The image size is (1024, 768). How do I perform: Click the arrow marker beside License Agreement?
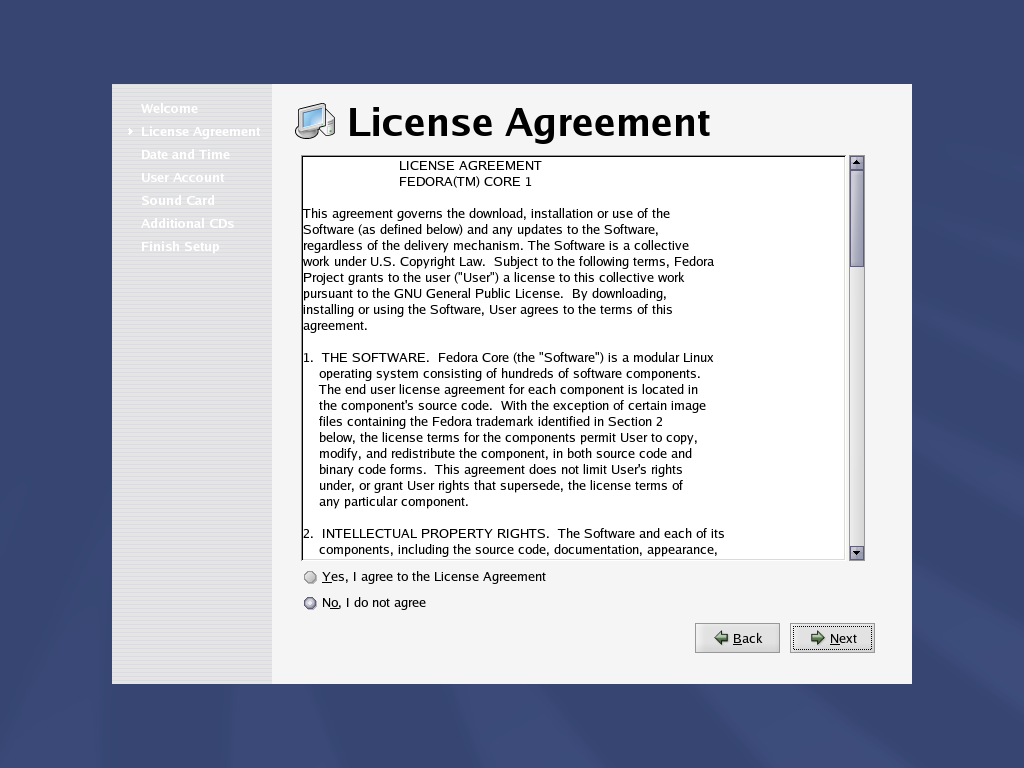tap(131, 131)
